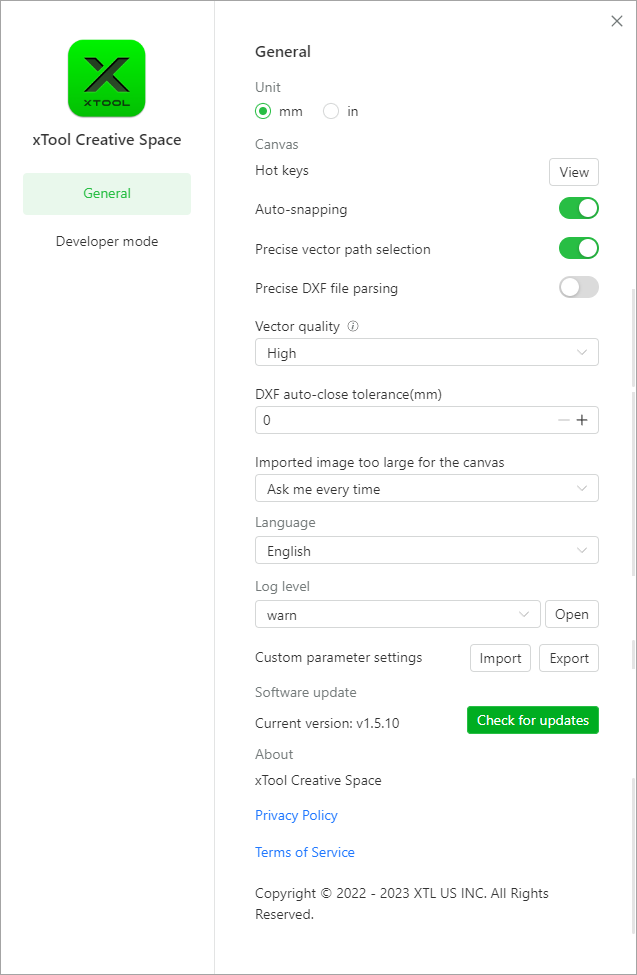Switch to Developer mode settings

coord(106,241)
